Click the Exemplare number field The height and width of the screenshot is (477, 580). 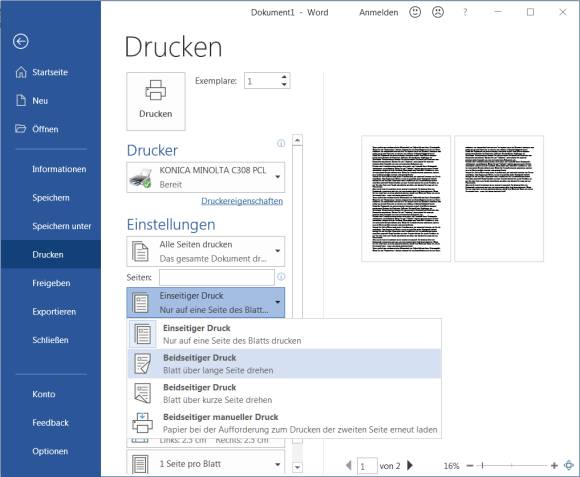[262, 81]
